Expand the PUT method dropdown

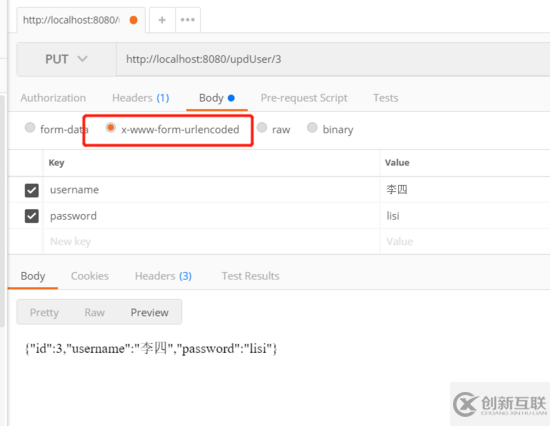point(66,59)
